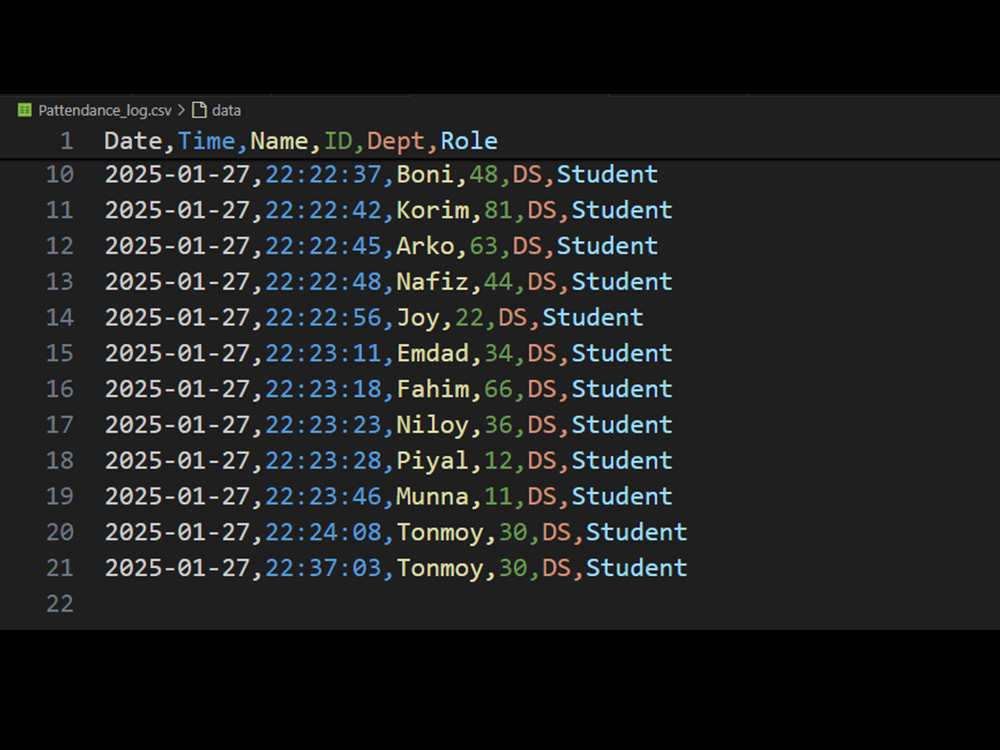Click ID value 36

point(498,424)
